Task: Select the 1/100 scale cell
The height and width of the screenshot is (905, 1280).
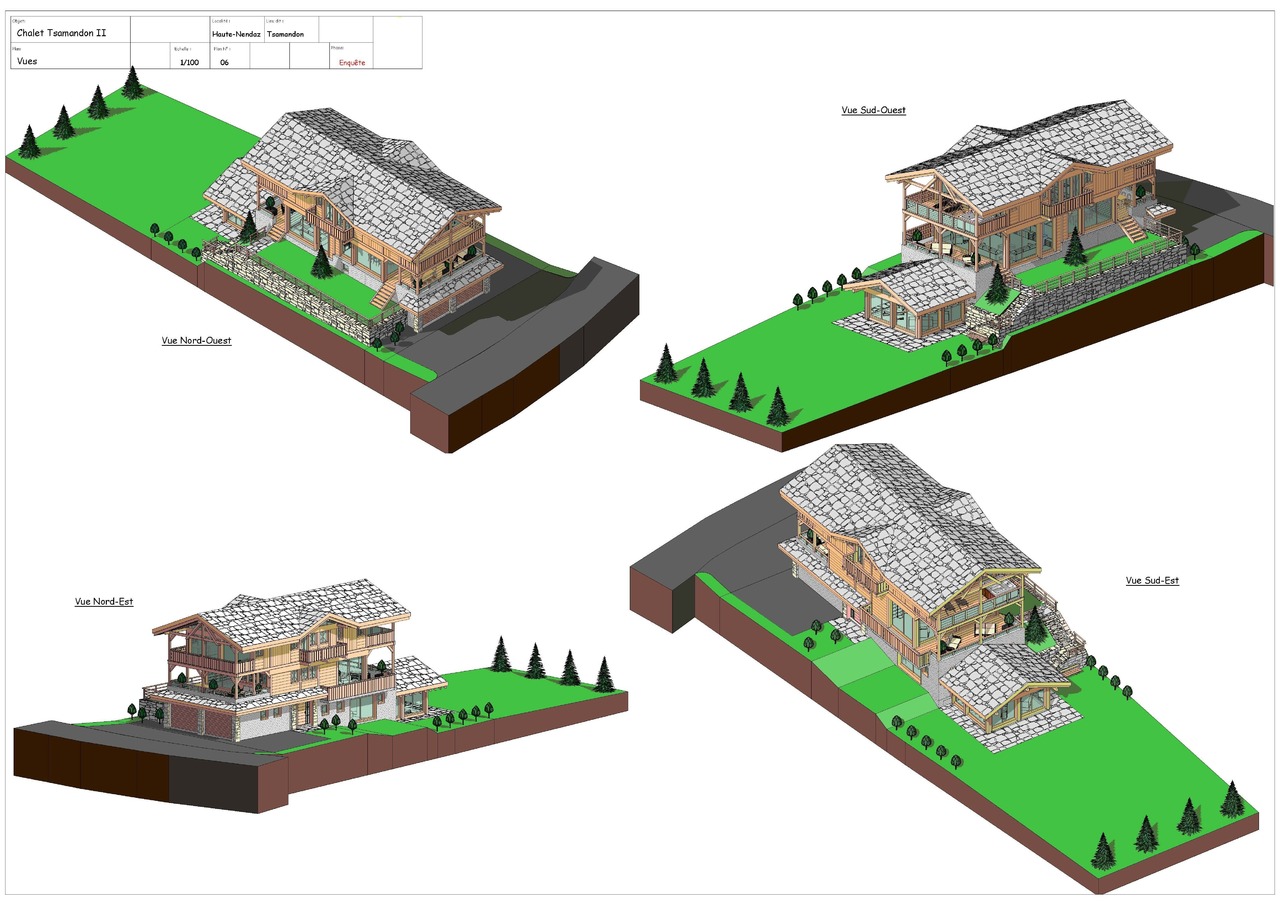Action: click(x=189, y=62)
